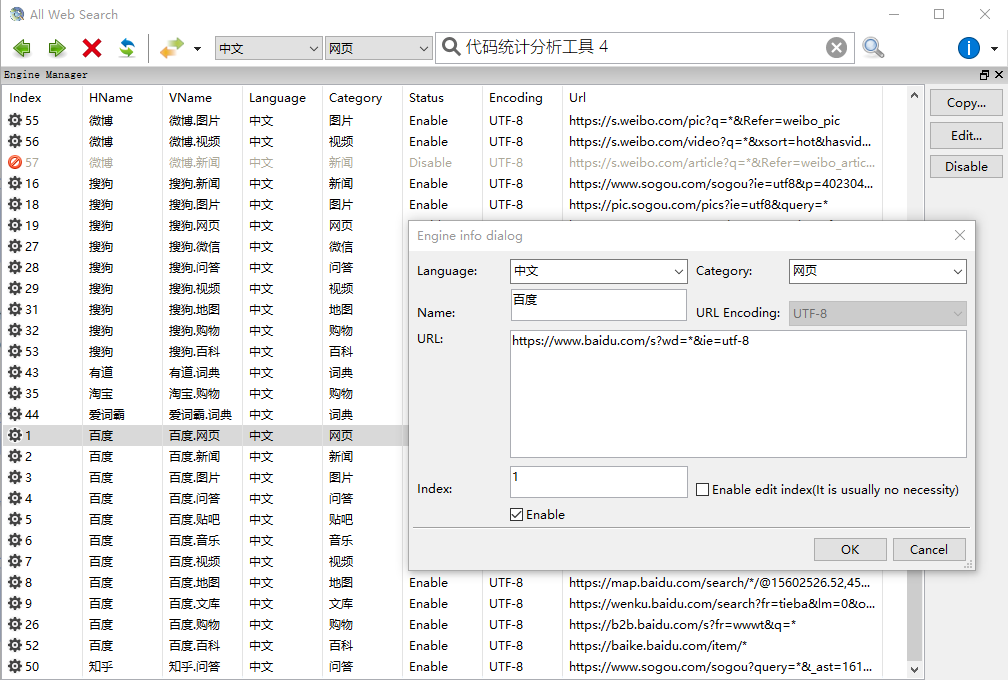Click gear icon of engine row 27
The width and height of the screenshot is (1008, 680).
click(15, 246)
